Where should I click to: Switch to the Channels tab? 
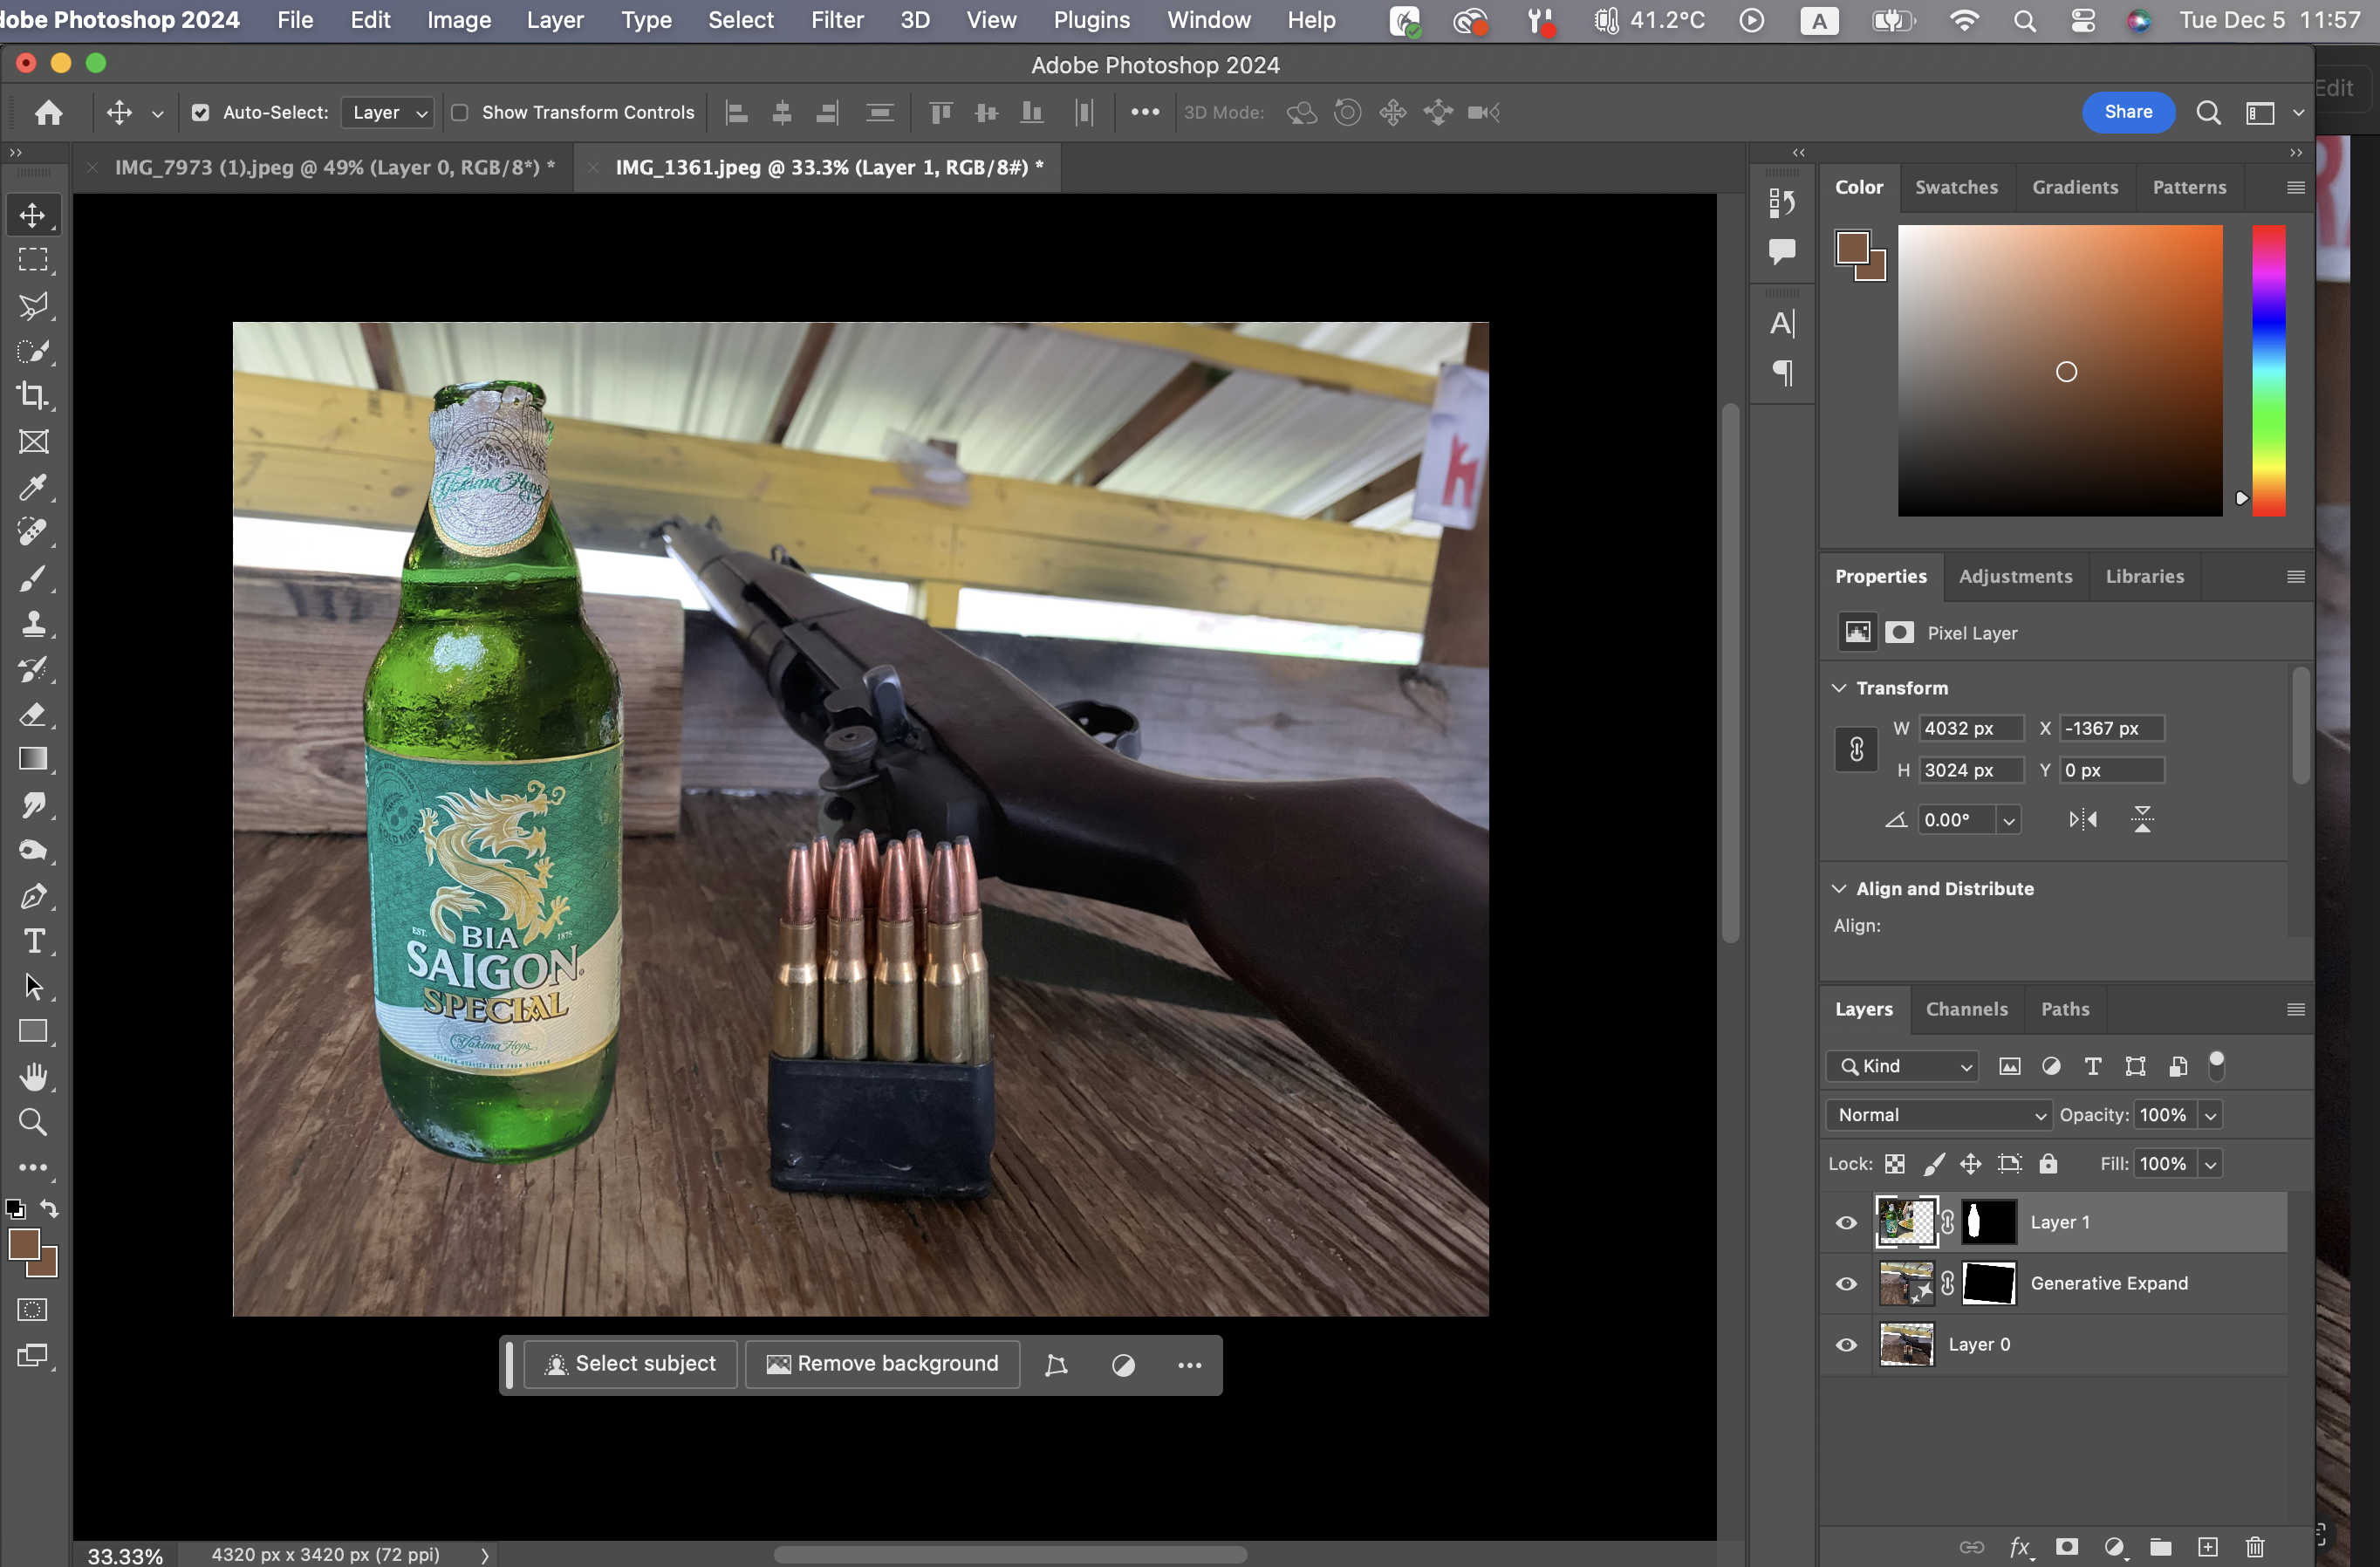click(1966, 1009)
